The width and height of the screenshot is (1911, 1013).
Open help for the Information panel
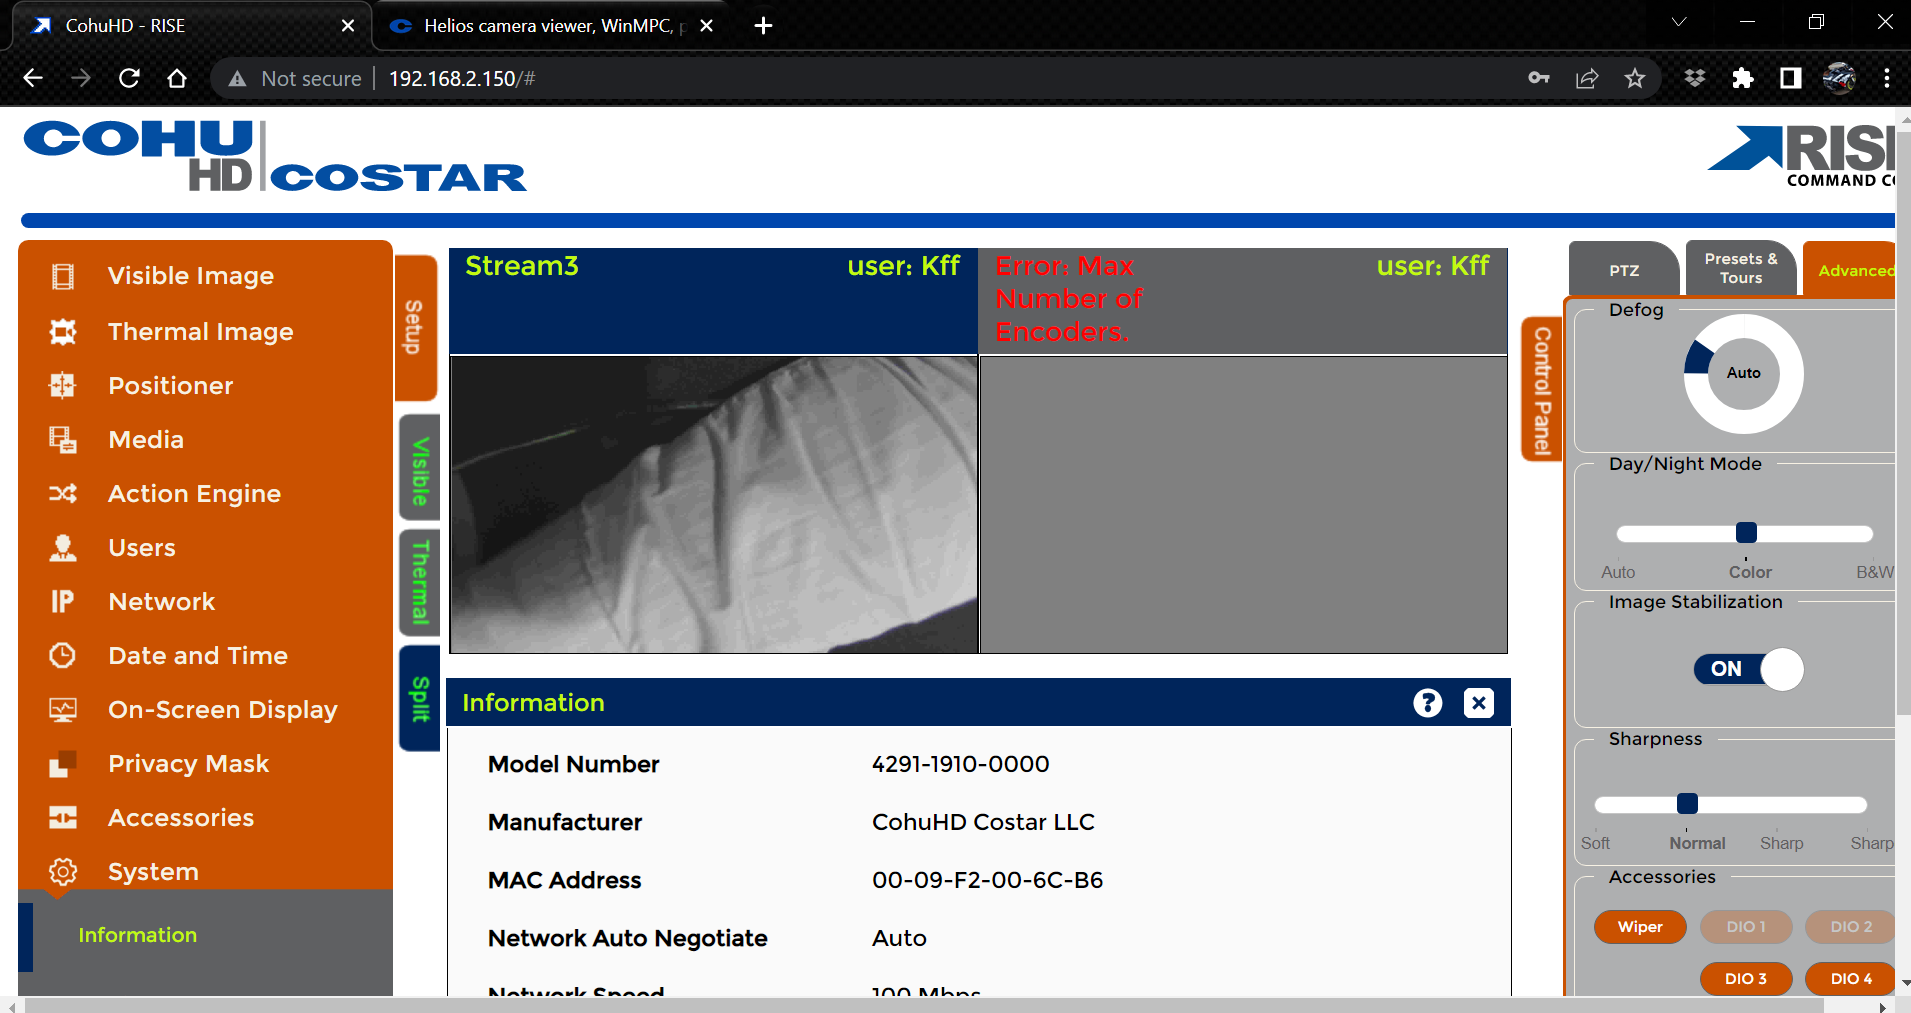[1428, 703]
